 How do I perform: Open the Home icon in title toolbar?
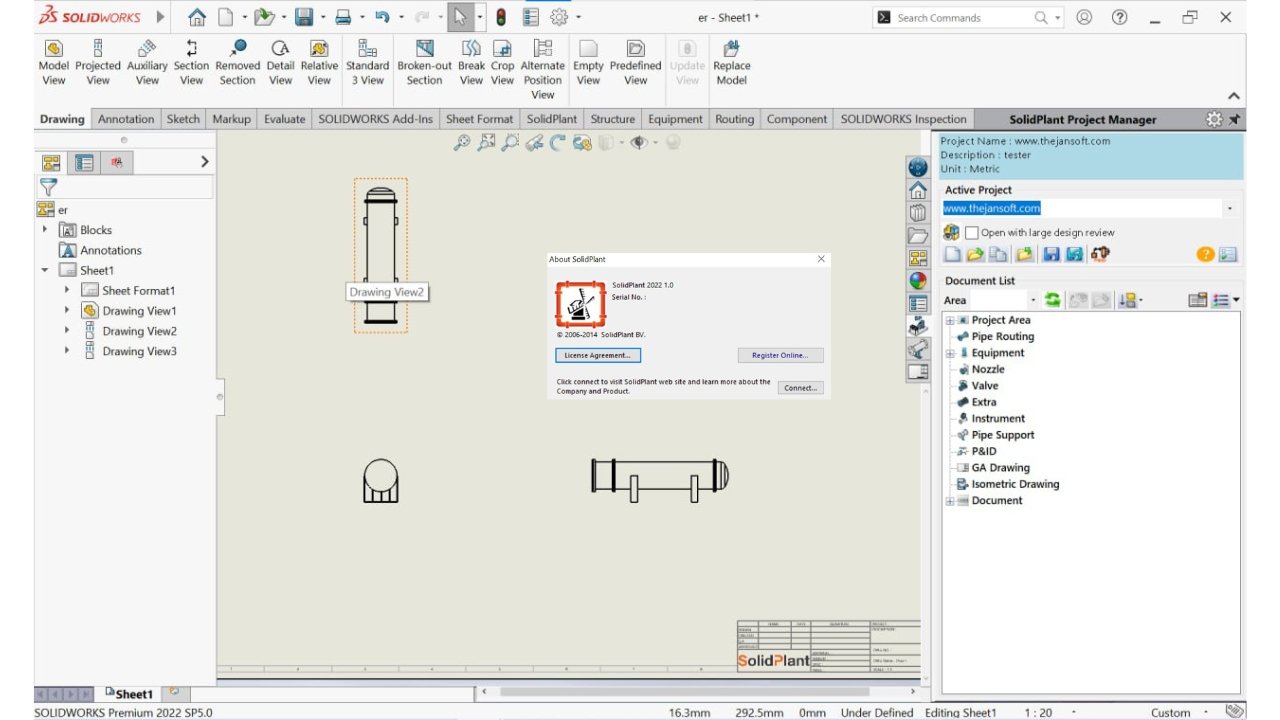197,17
